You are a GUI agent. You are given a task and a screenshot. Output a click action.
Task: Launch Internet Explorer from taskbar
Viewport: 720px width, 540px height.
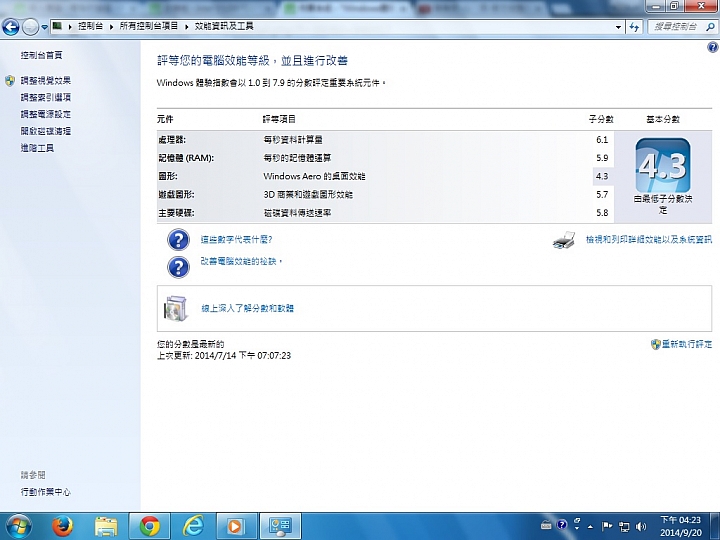tap(193, 526)
